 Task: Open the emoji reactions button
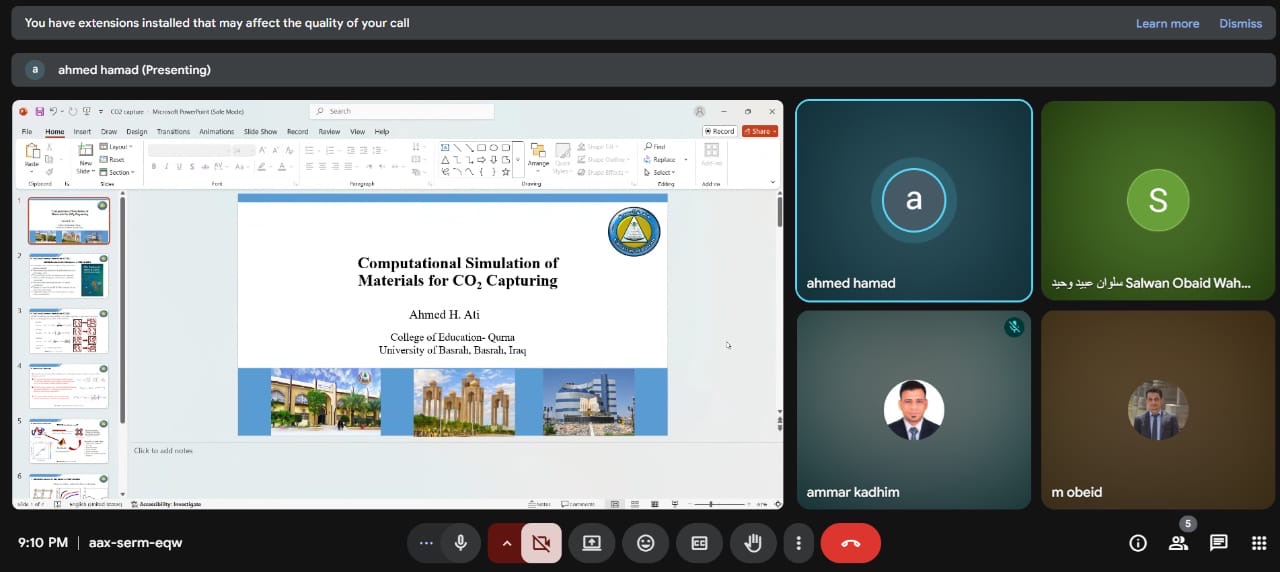coord(645,543)
